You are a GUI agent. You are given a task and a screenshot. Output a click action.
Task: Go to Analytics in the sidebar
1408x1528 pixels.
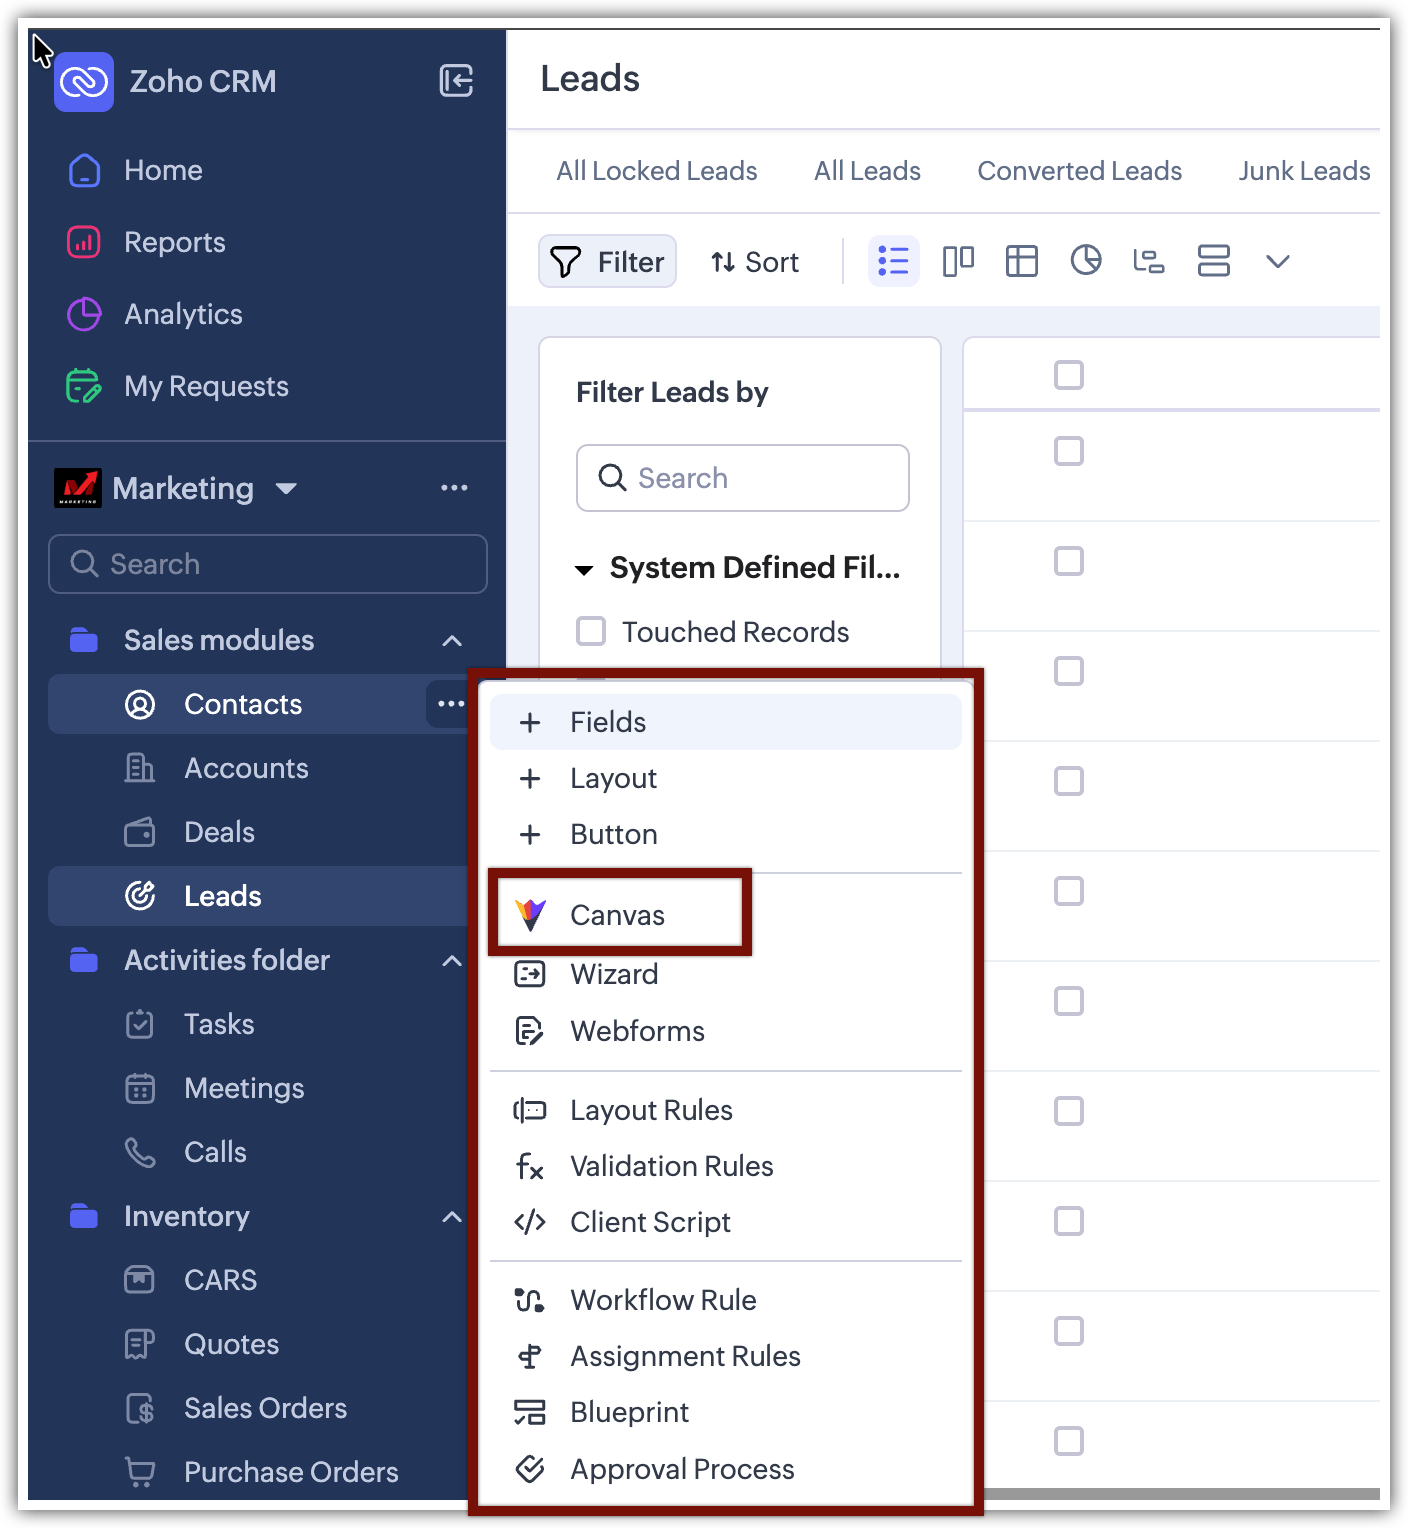pos(183,315)
